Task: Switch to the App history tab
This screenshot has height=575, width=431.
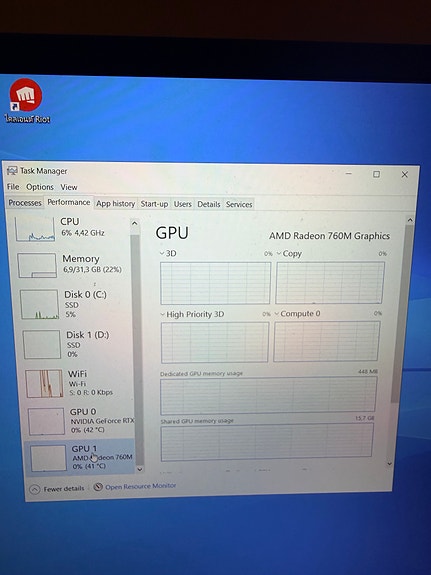Action: (116, 204)
